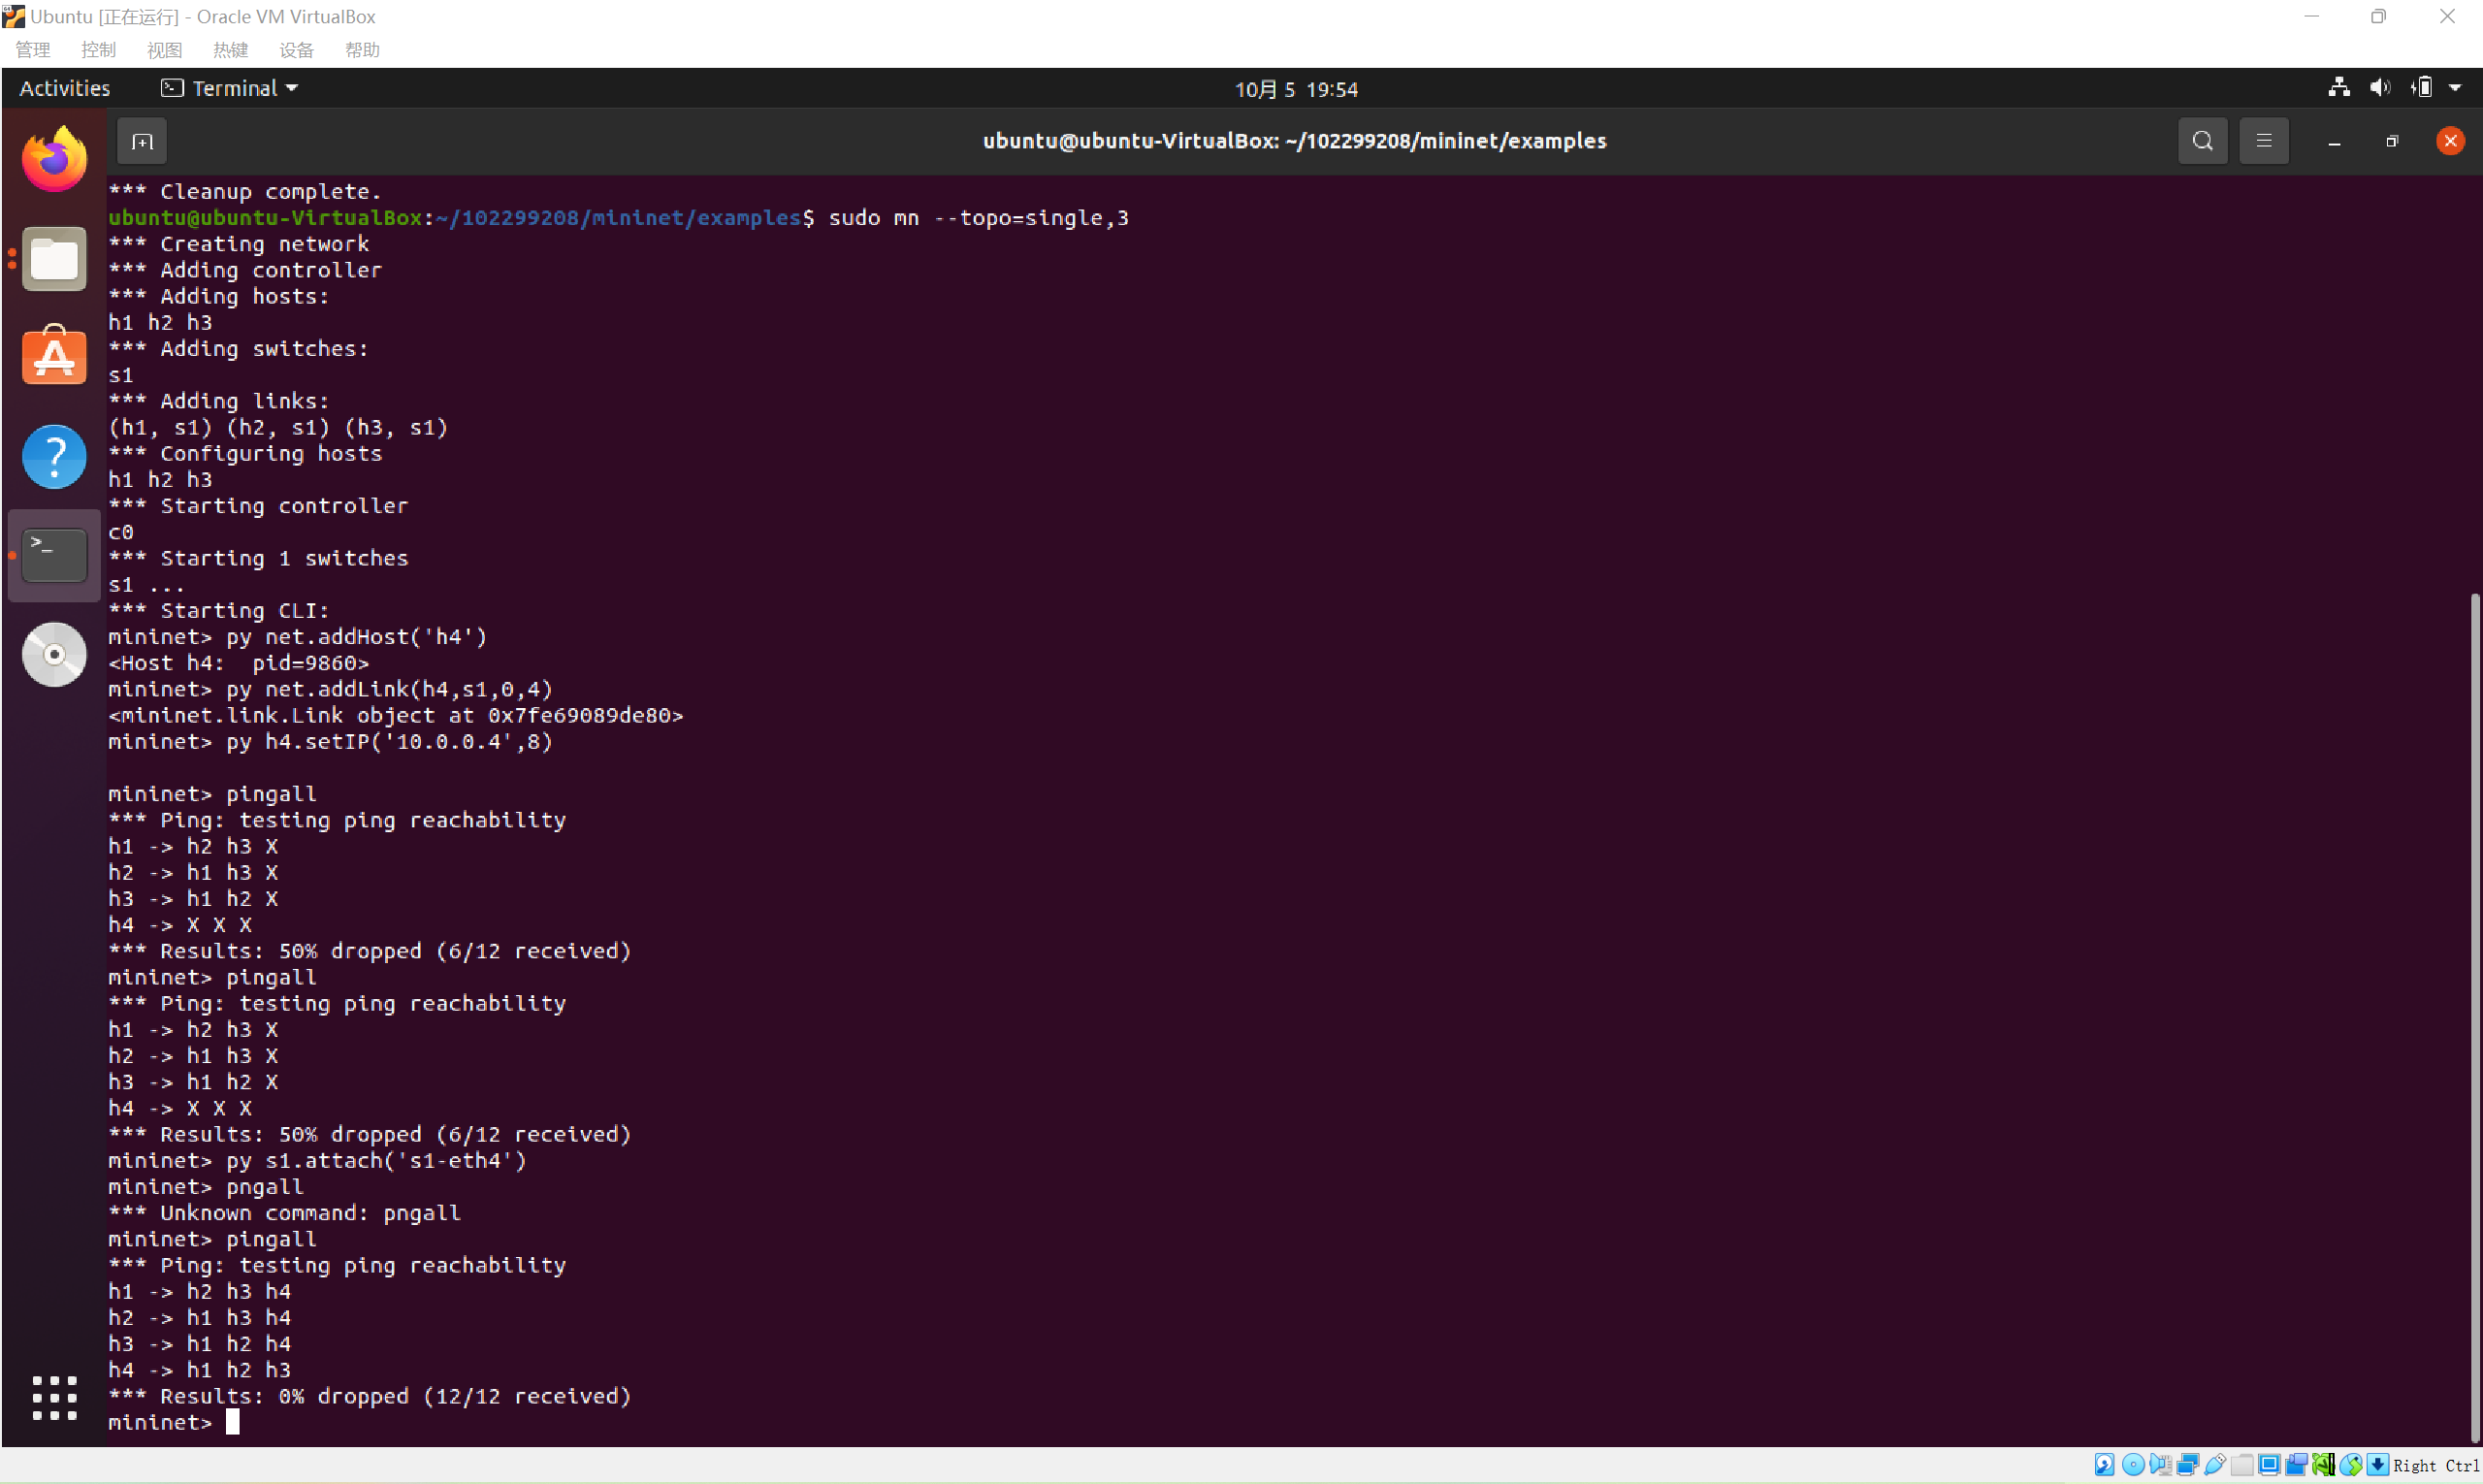Image resolution: width=2483 pixels, height=1484 pixels.
Task: Click the network icon in top bar
Action: [2338, 88]
